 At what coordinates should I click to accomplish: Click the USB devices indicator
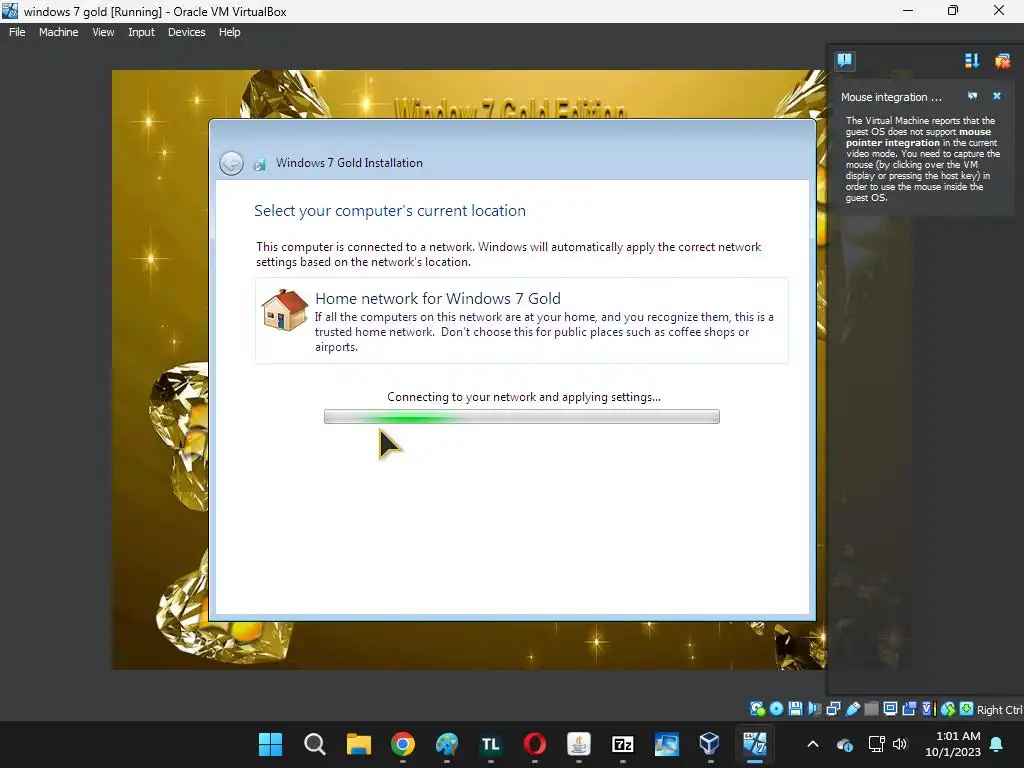coord(852,709)
